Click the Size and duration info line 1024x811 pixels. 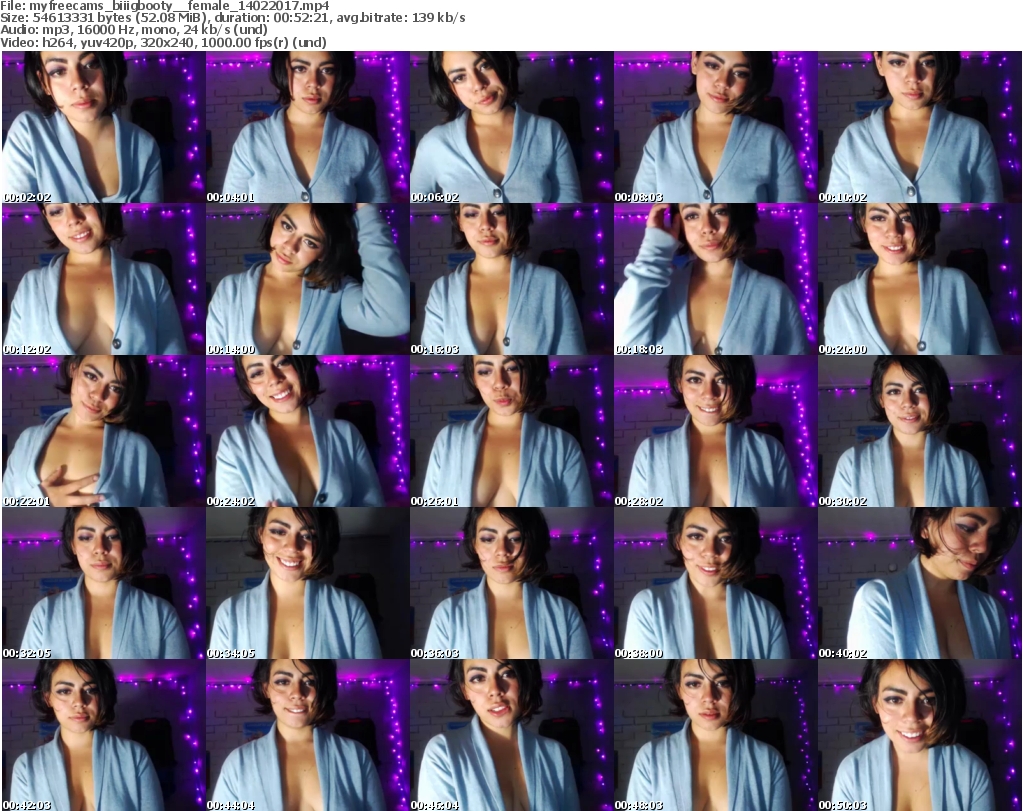(x=232, y=18)
